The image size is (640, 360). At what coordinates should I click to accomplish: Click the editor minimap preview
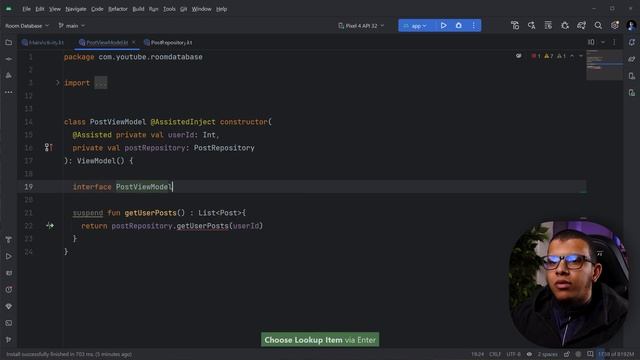[604, 64]
